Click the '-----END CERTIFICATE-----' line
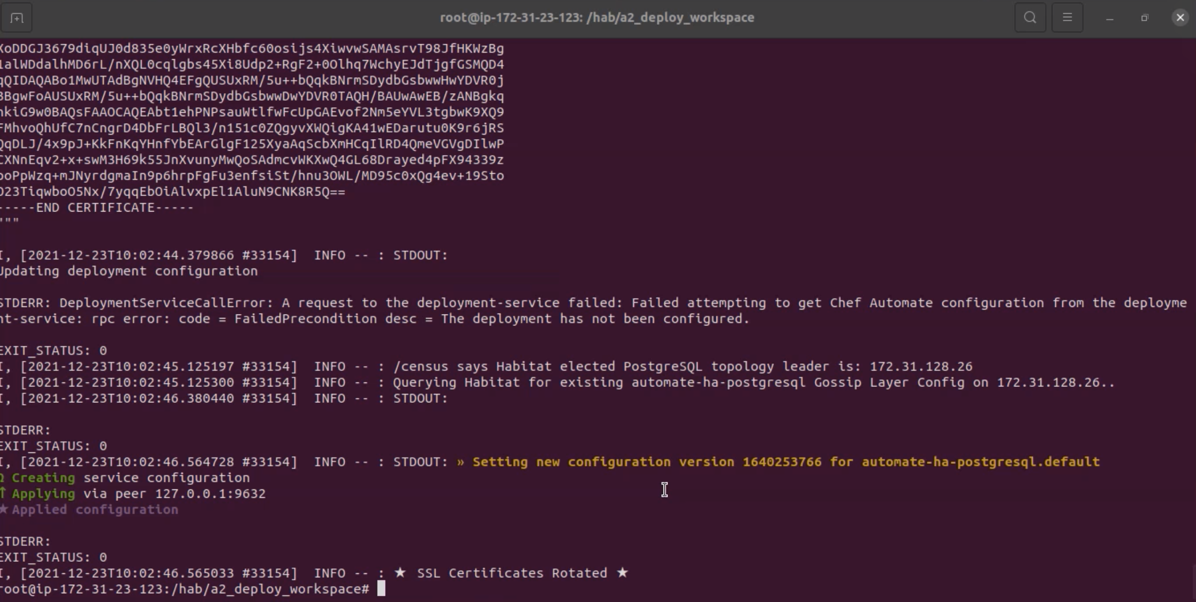This screenshot has width=1196, height=602. point(97,208)
